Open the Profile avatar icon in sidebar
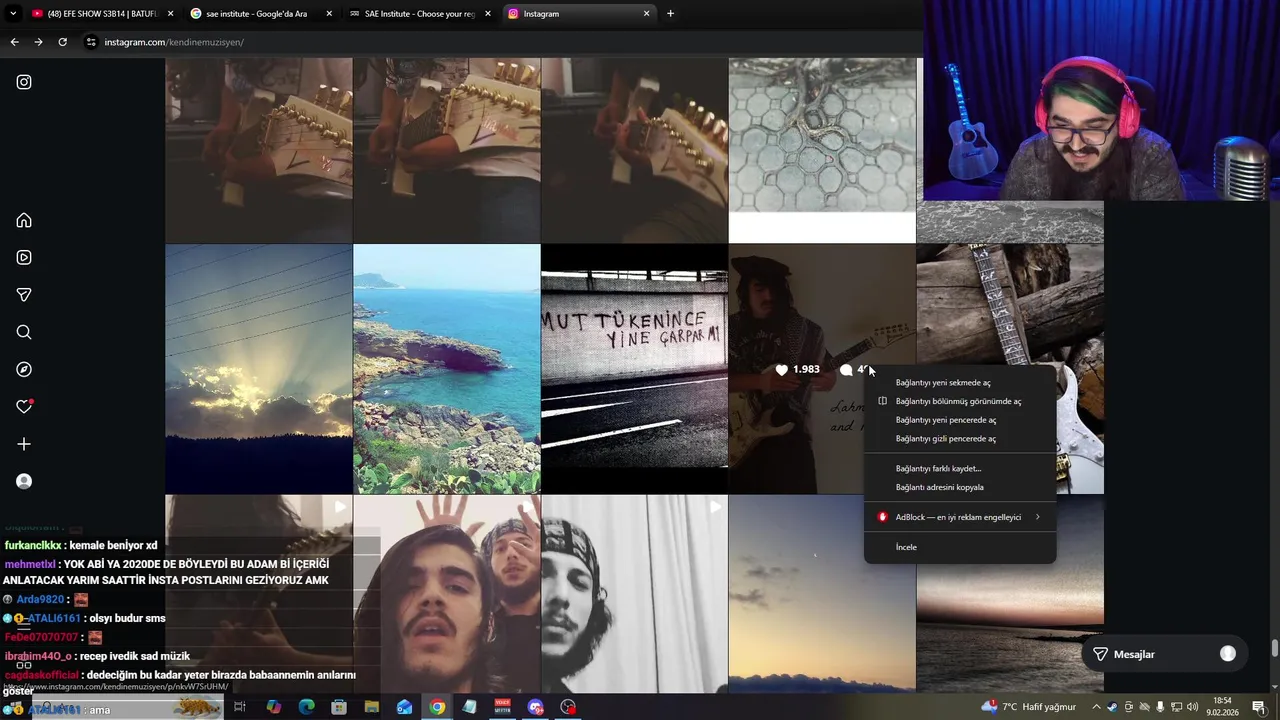This screenshot has width=1280, height=720. pyautogui.click(x=24, y=481)
